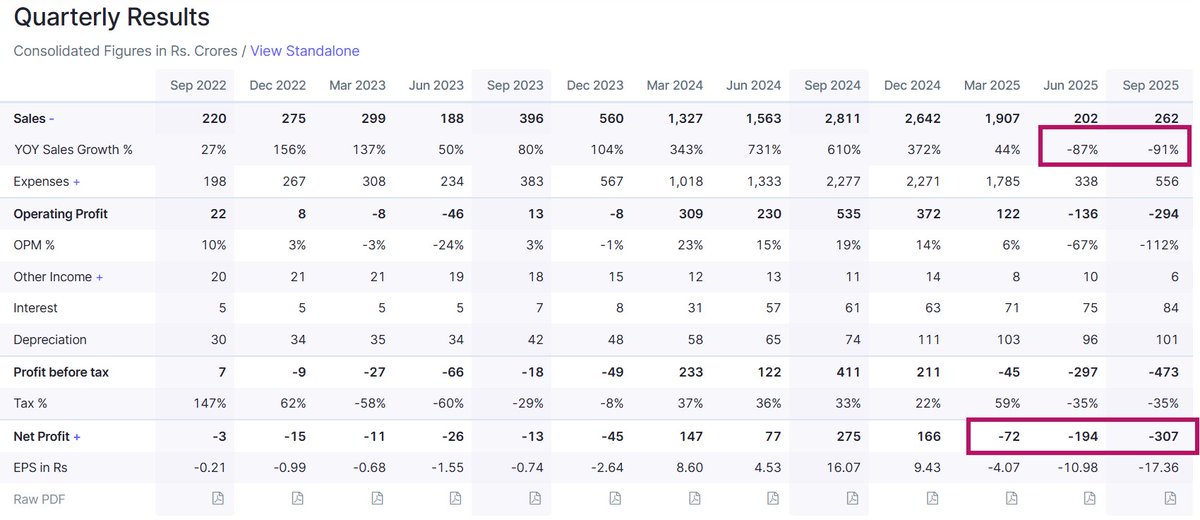
Task: Click the EPS in Rs row label
Action: click(40, 467)
